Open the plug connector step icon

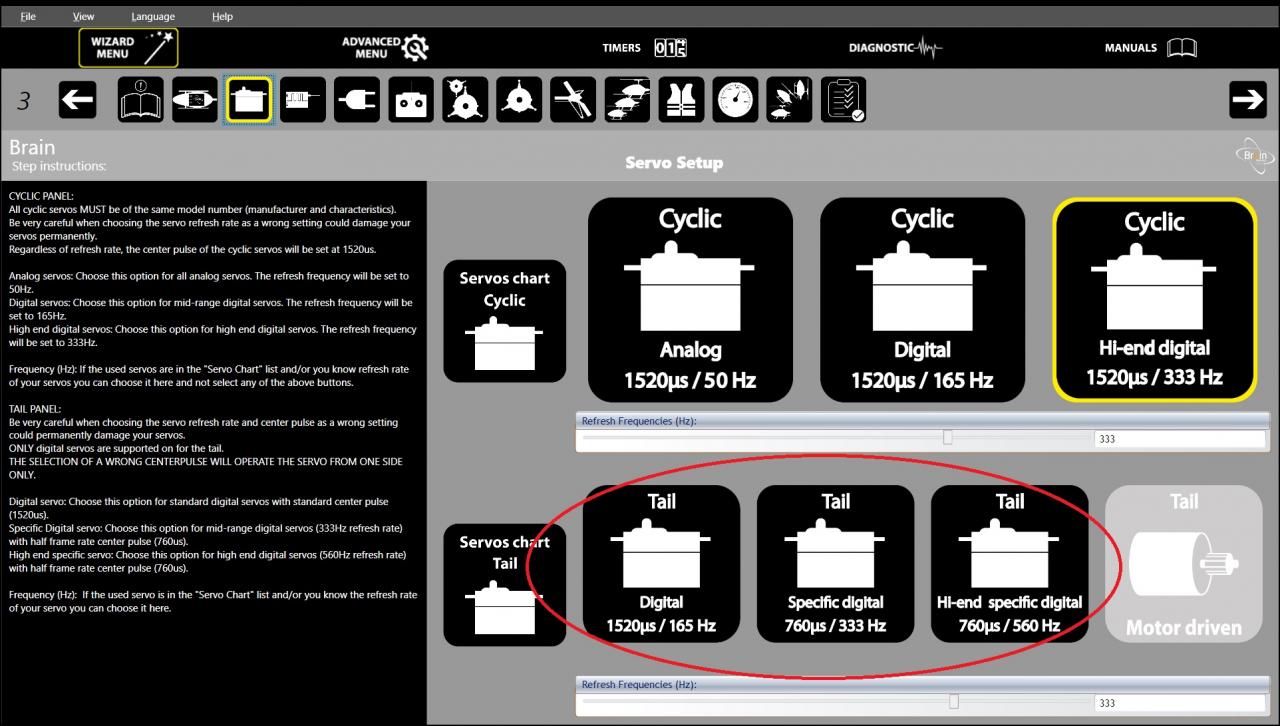coord(357,100)
